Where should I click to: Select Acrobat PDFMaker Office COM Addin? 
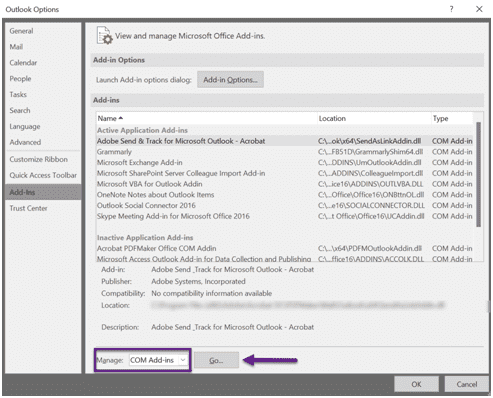(x=284, y=248)
